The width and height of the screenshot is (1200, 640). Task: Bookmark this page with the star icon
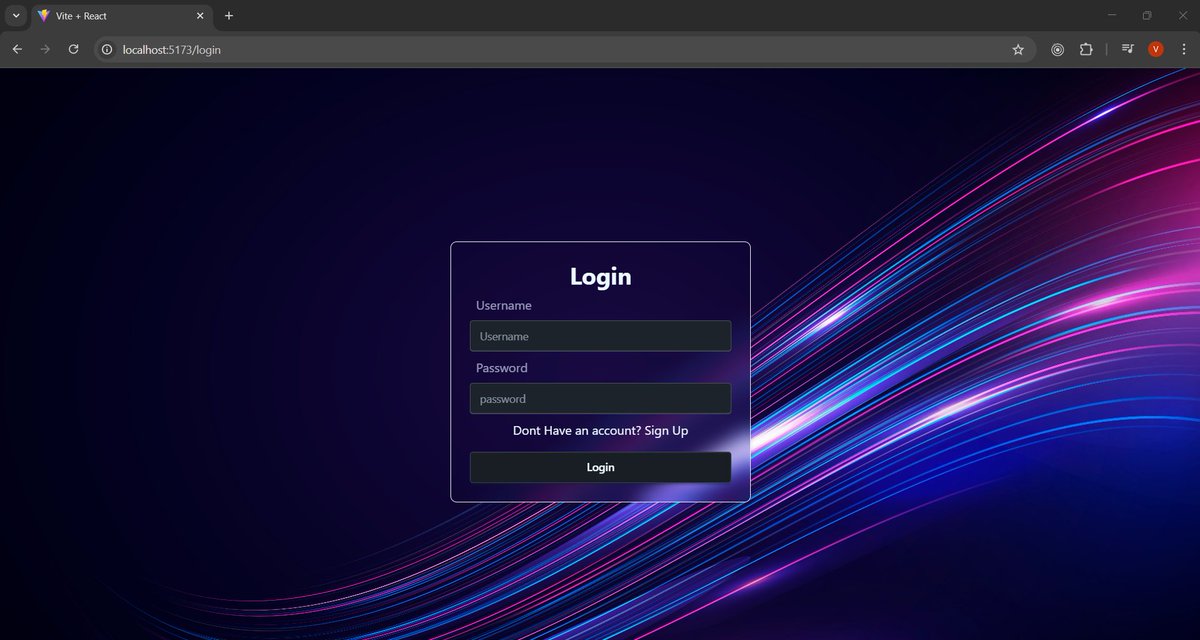point(1018,49)
